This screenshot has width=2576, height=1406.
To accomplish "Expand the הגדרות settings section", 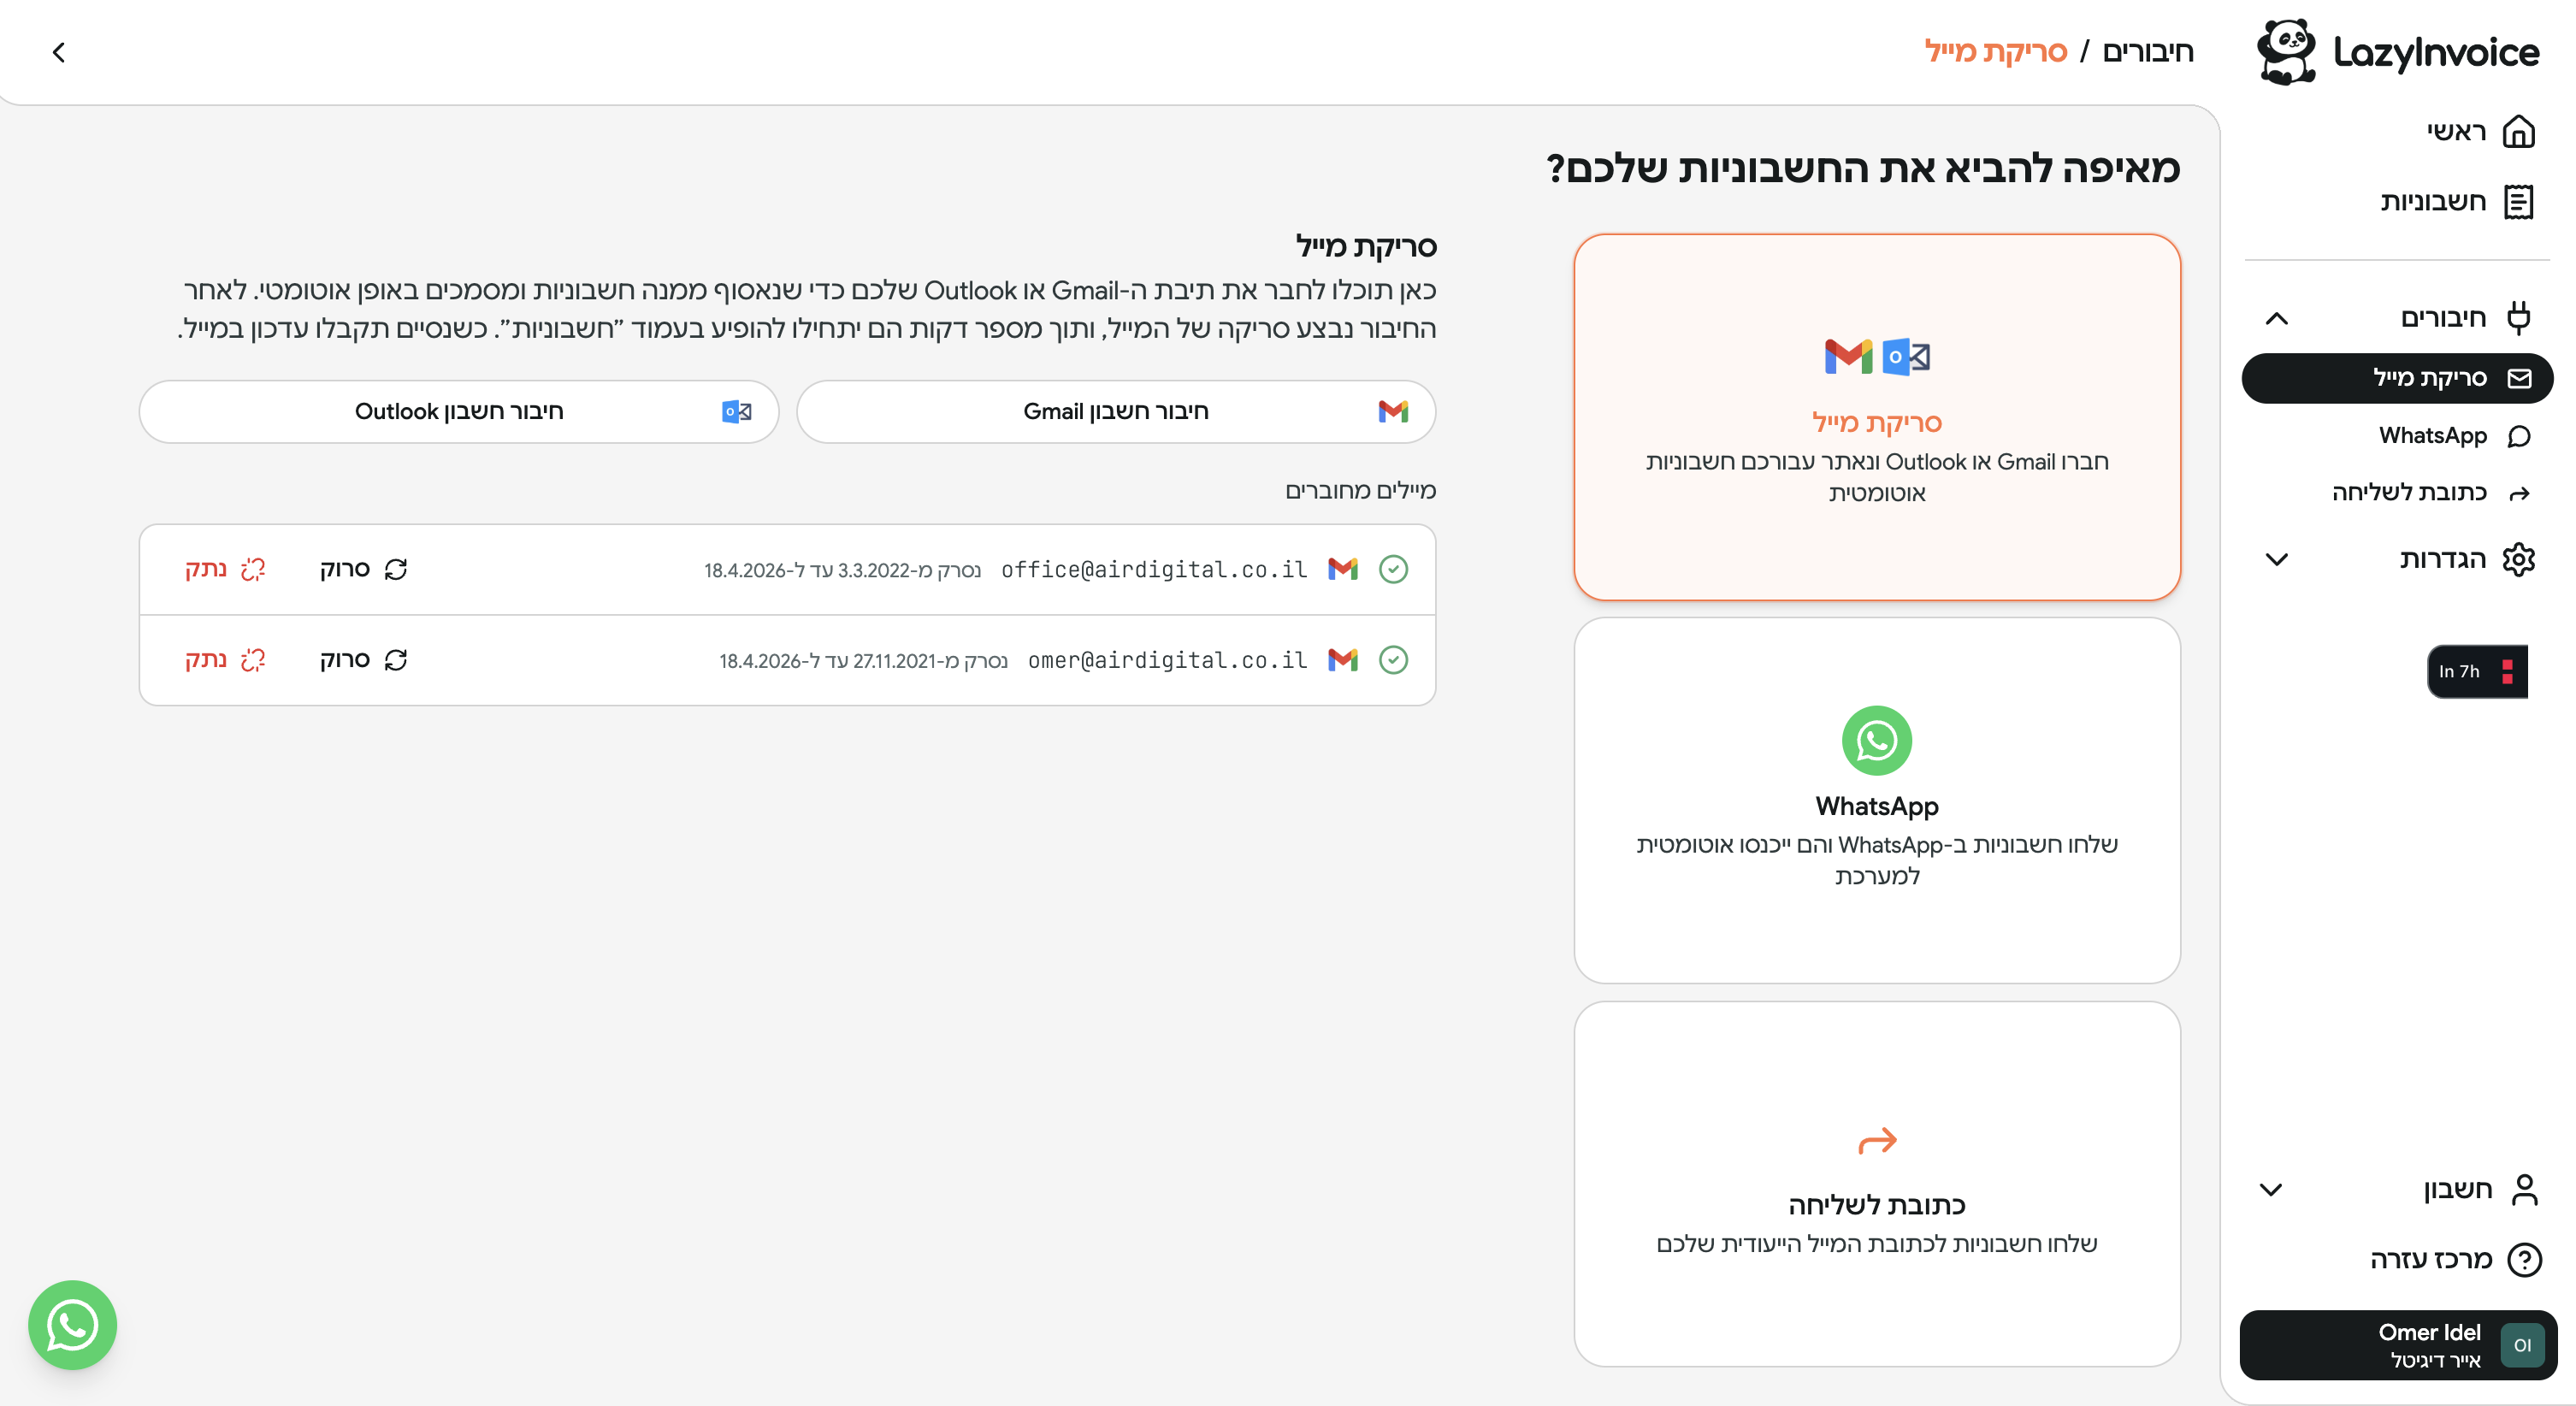I will tap(2276, 559).
